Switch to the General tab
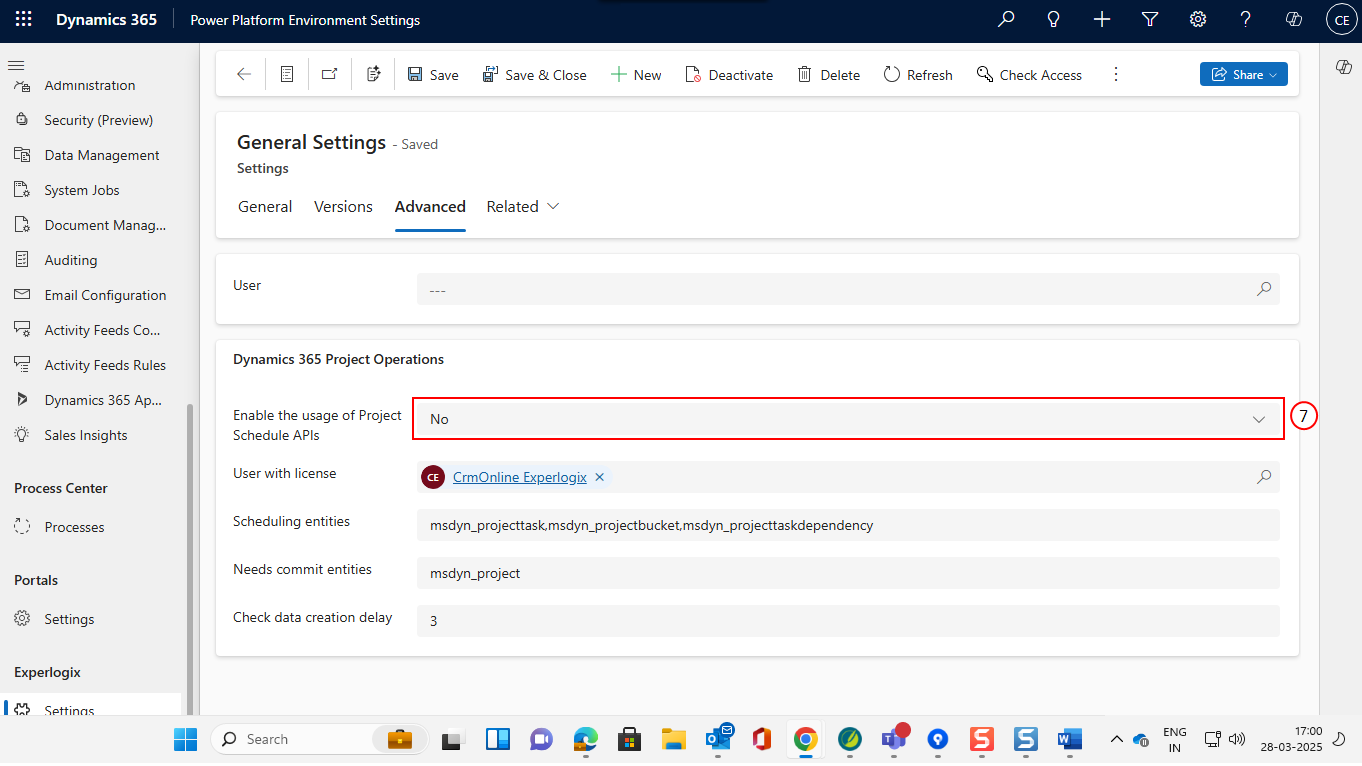This screenshot has width=1362, height=766. pos(265,207)
